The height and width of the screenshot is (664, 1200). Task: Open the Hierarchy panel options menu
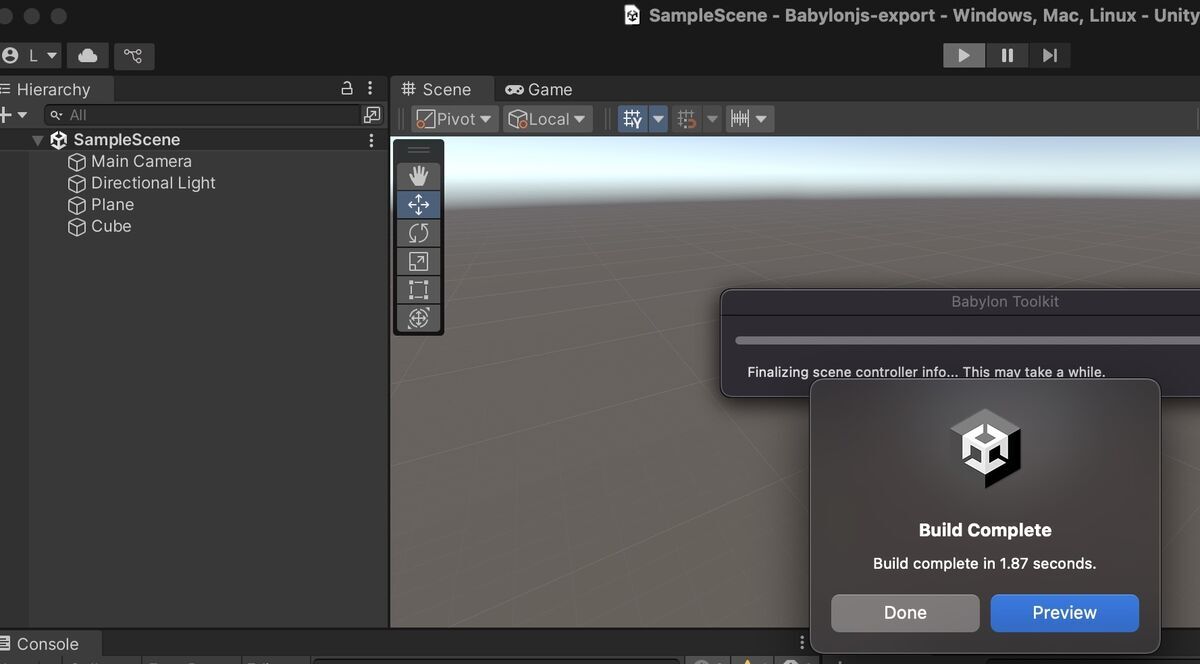(x=370, y=88)
